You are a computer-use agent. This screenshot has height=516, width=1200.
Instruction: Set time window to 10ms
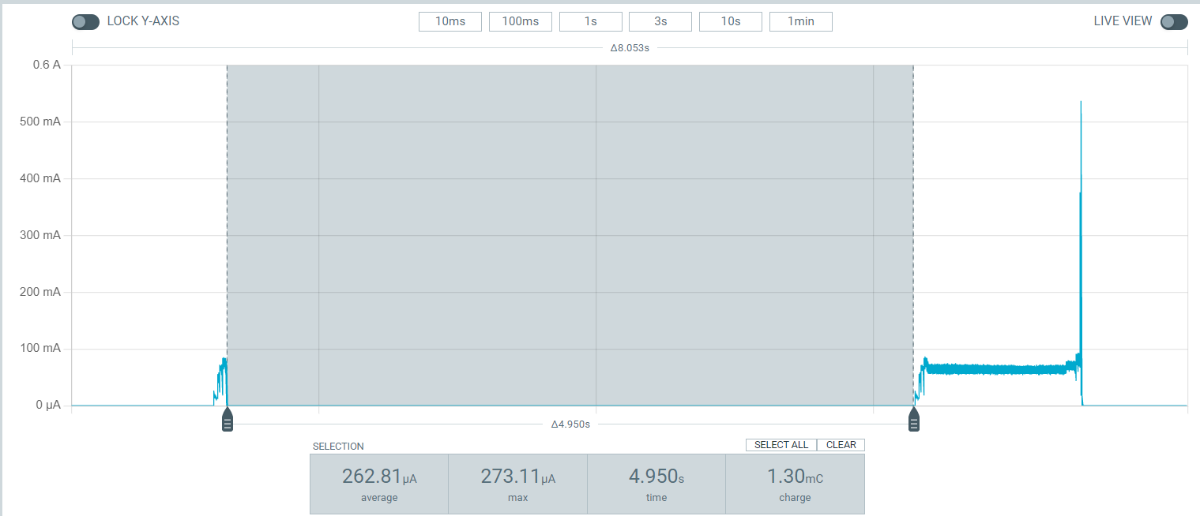(x=450, y=22)
